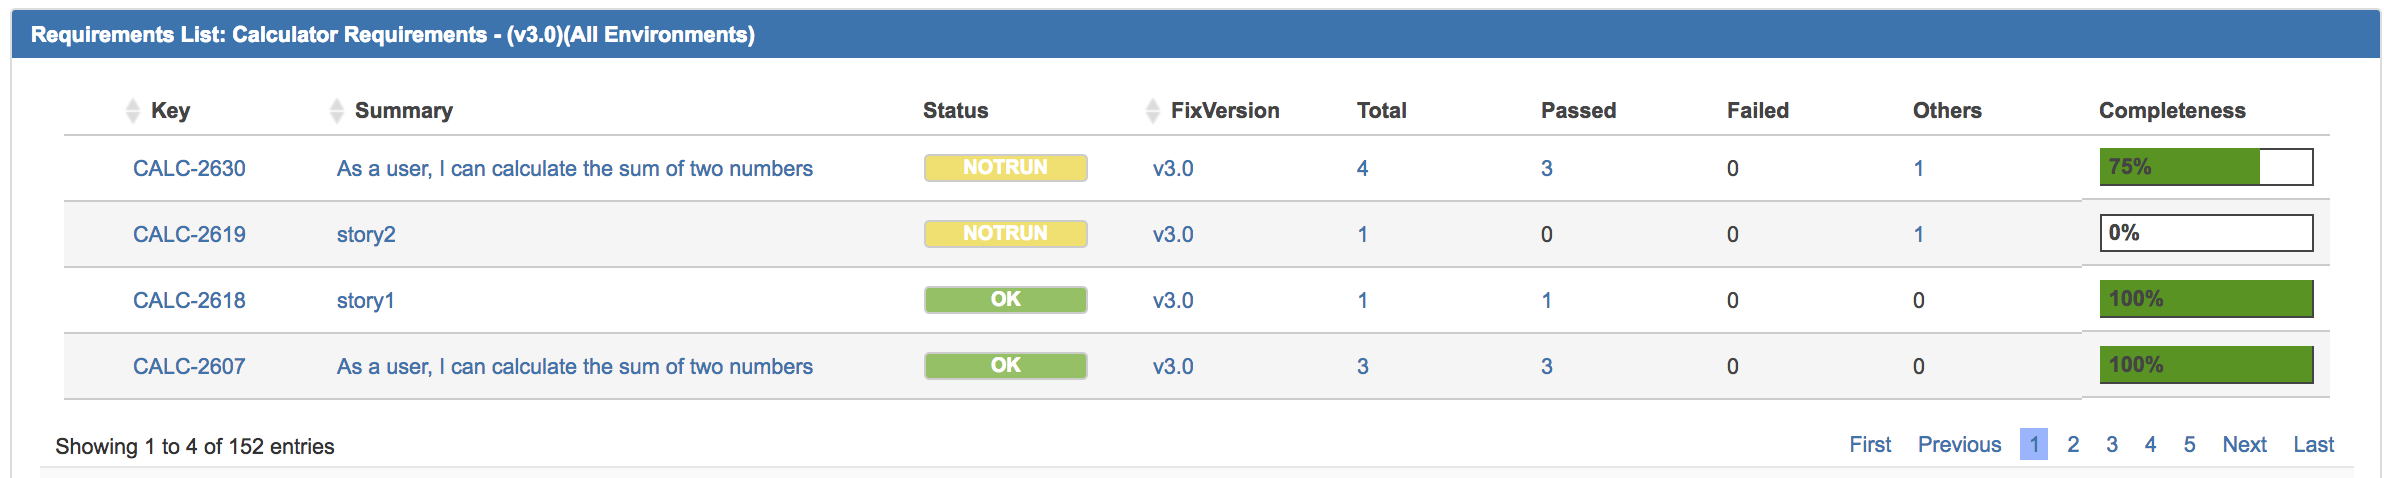Jump to the Last page
The height and width of the screenshot is (478, 2384).
click(x=2313, y=444)
